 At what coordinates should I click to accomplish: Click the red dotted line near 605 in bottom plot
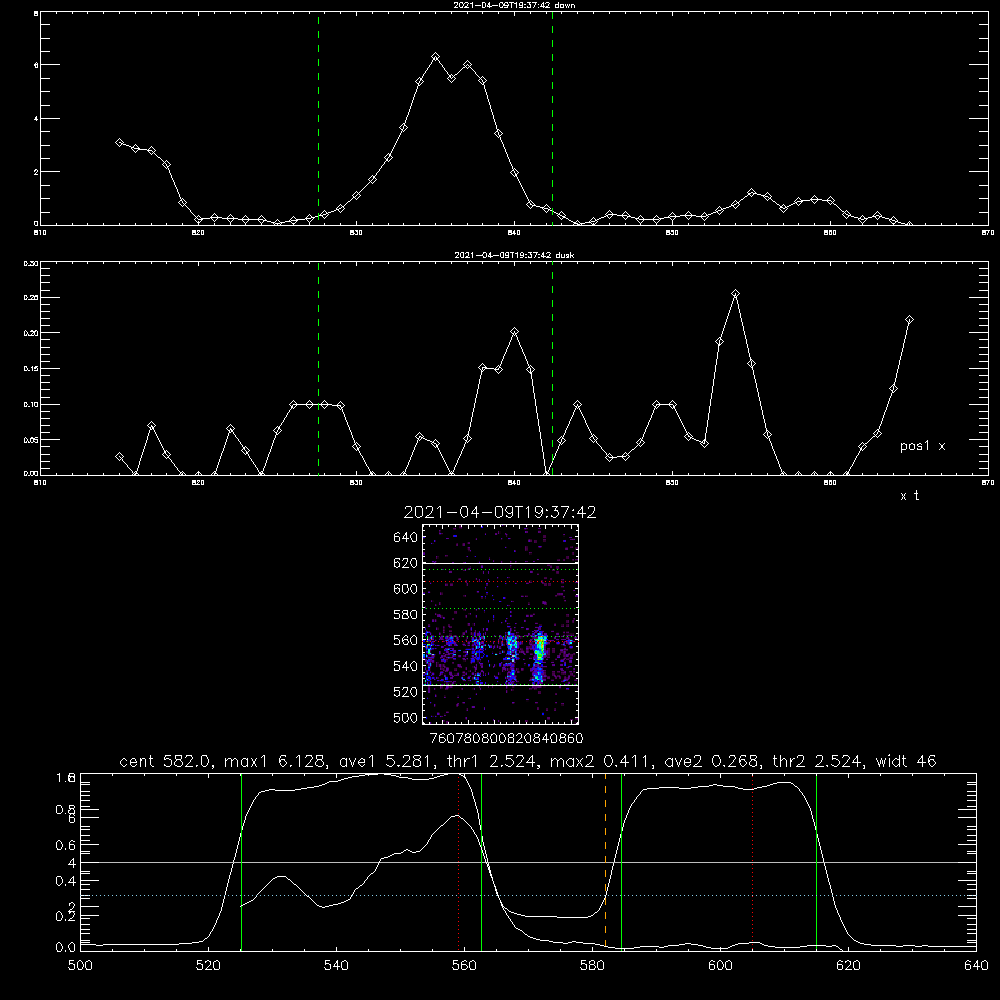pos(753,861)
